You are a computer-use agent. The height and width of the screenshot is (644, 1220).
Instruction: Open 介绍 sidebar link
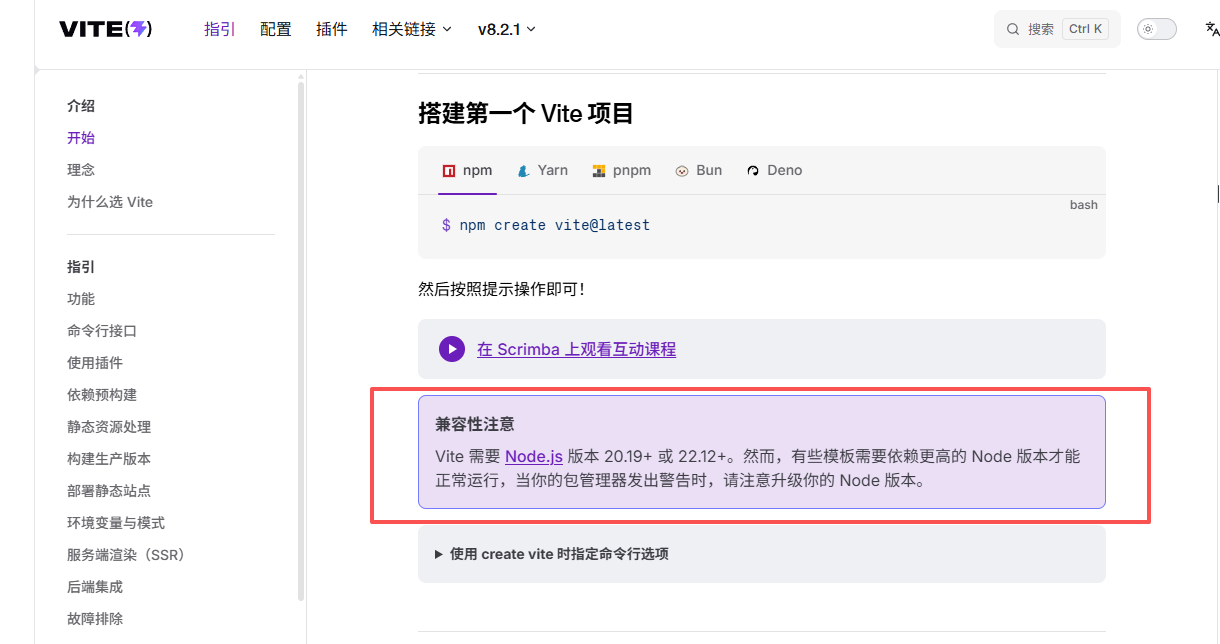pos(81,106)
